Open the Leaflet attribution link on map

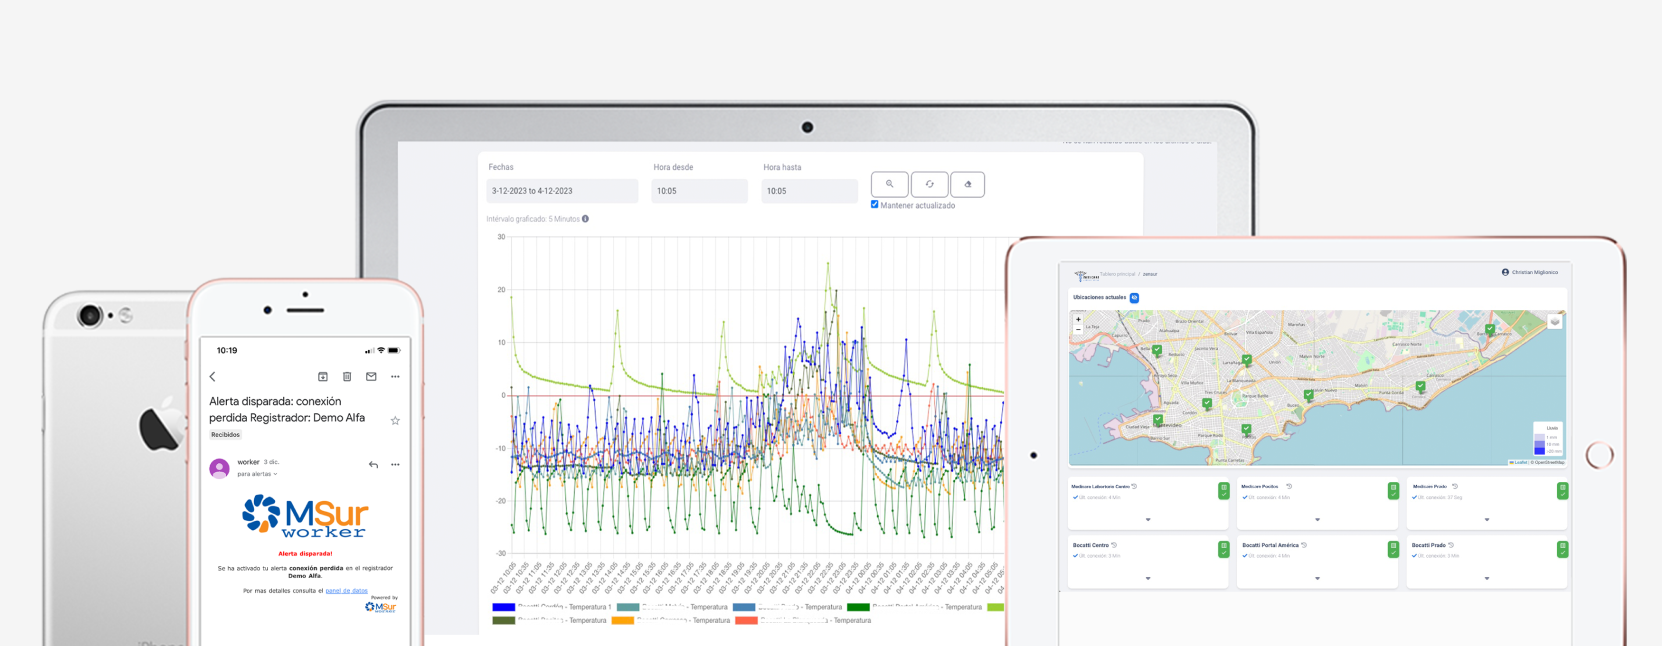(1520, 462)
